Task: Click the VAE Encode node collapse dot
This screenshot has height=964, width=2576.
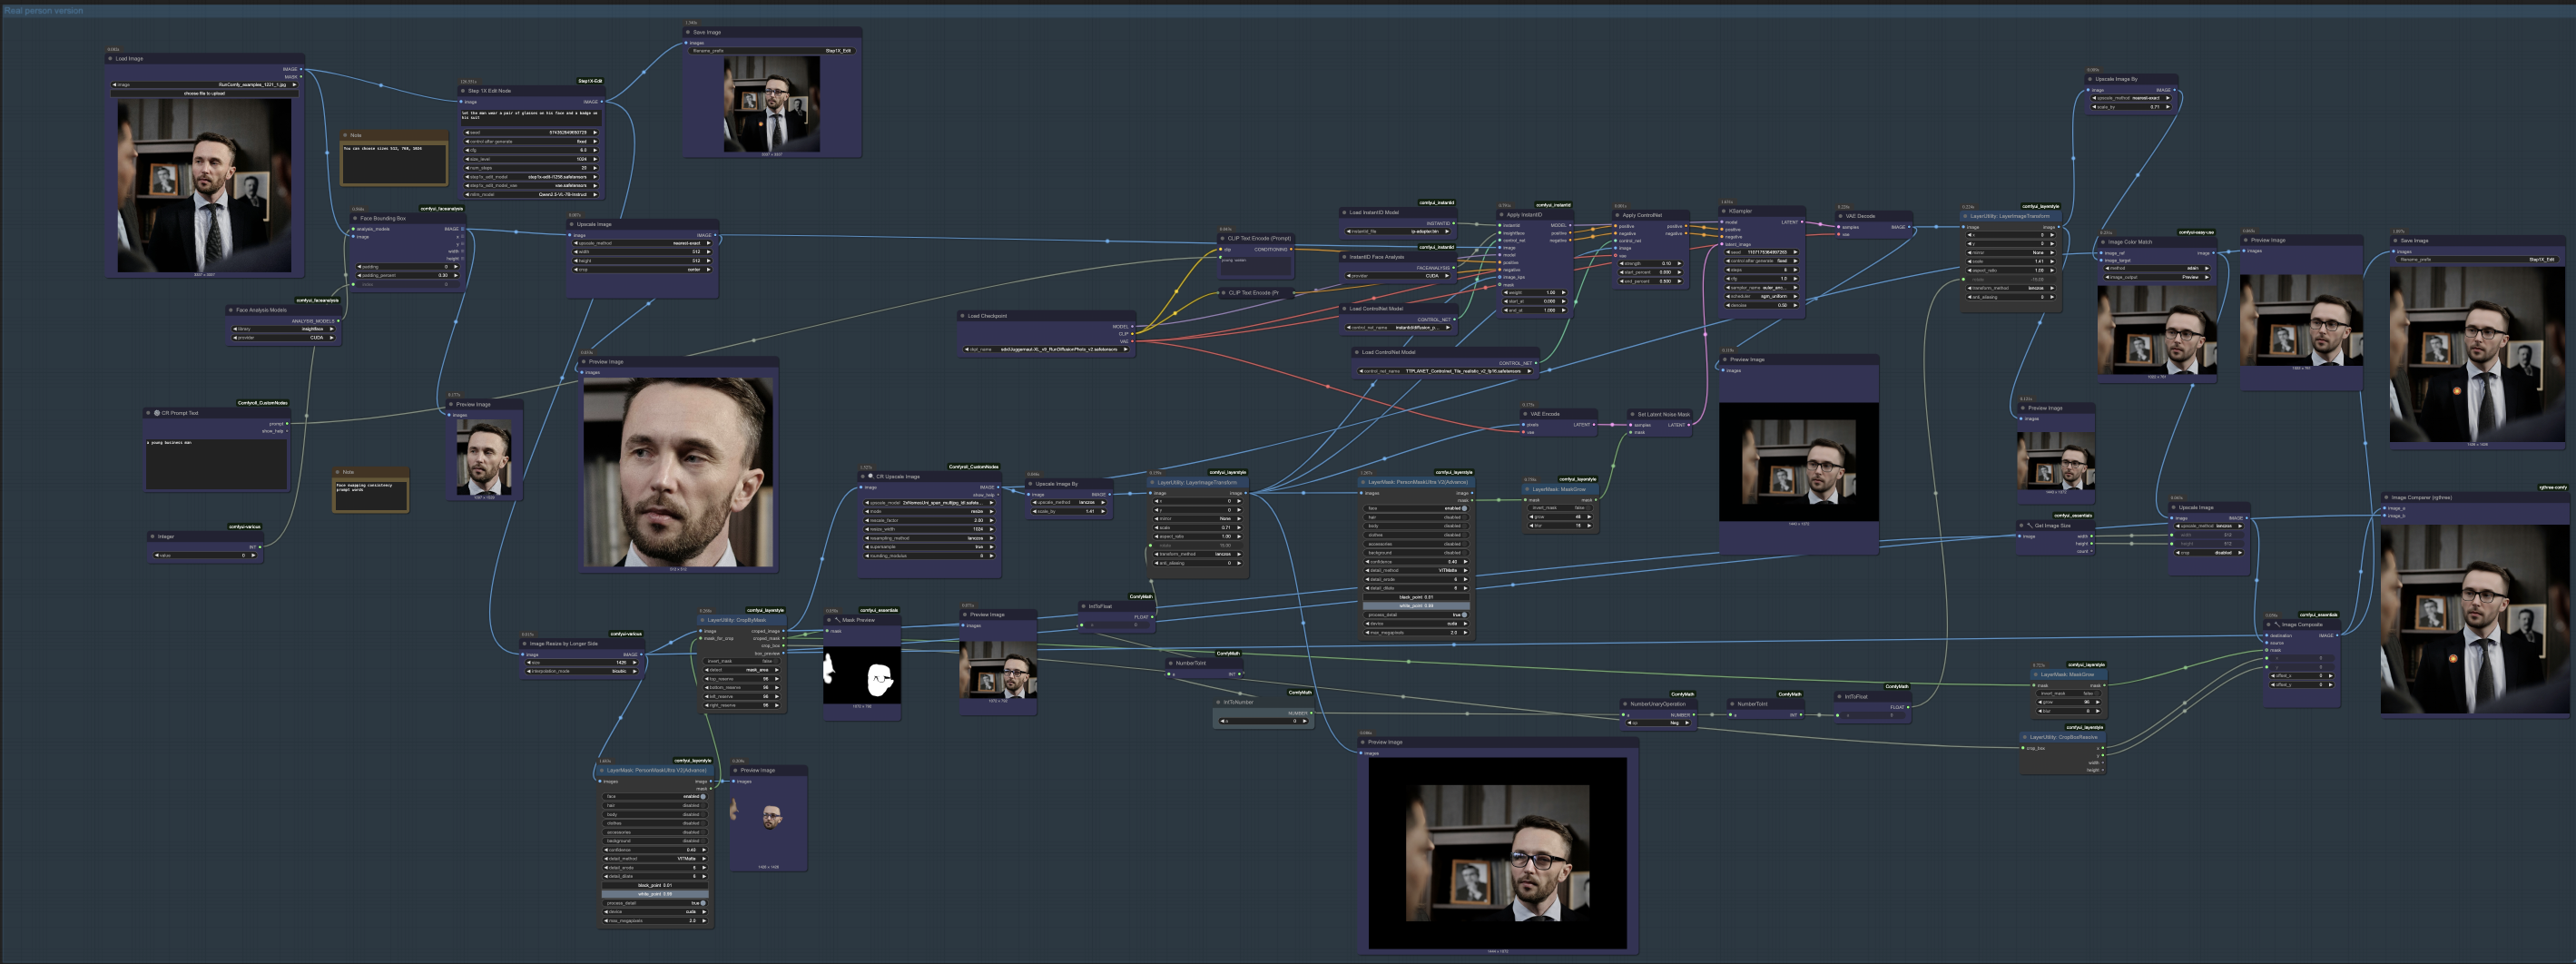Action: [x=1526, y=414]
